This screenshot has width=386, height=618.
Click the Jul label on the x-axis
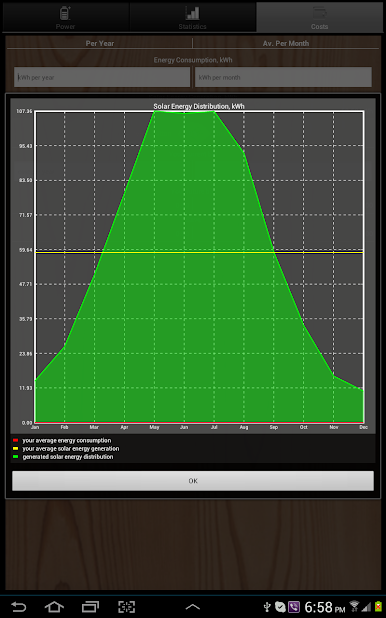tap(214, 427)
